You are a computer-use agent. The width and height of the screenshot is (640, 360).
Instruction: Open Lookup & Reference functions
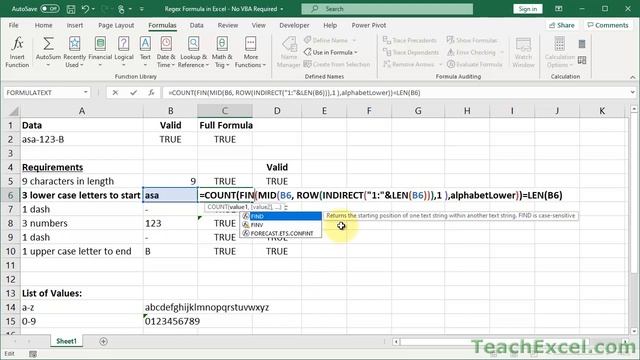(x=193, y=52)
